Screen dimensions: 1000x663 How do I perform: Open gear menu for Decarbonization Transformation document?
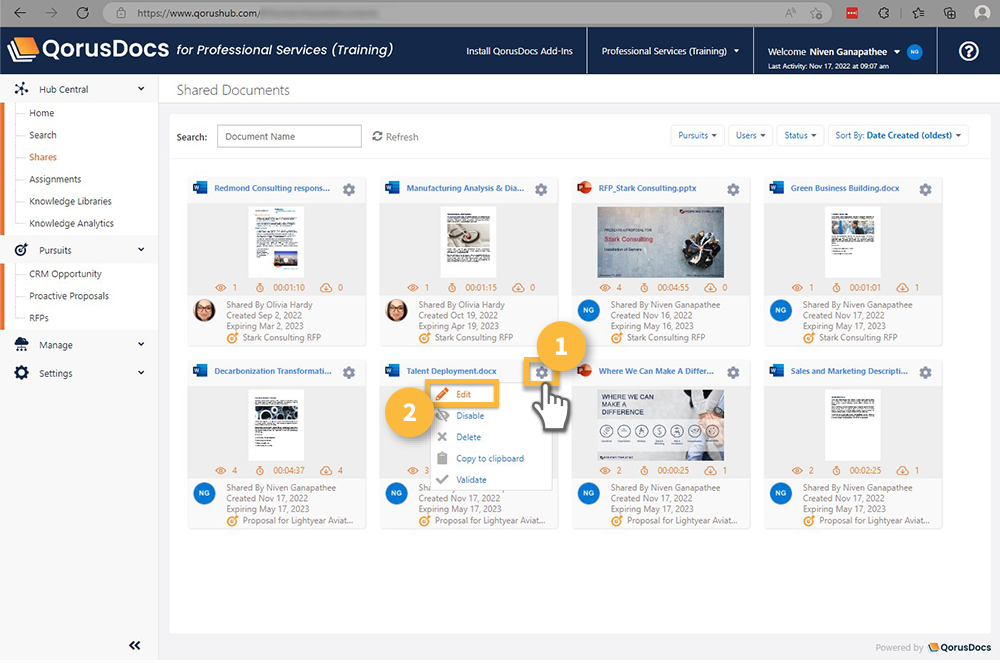(x=349, y=372)
